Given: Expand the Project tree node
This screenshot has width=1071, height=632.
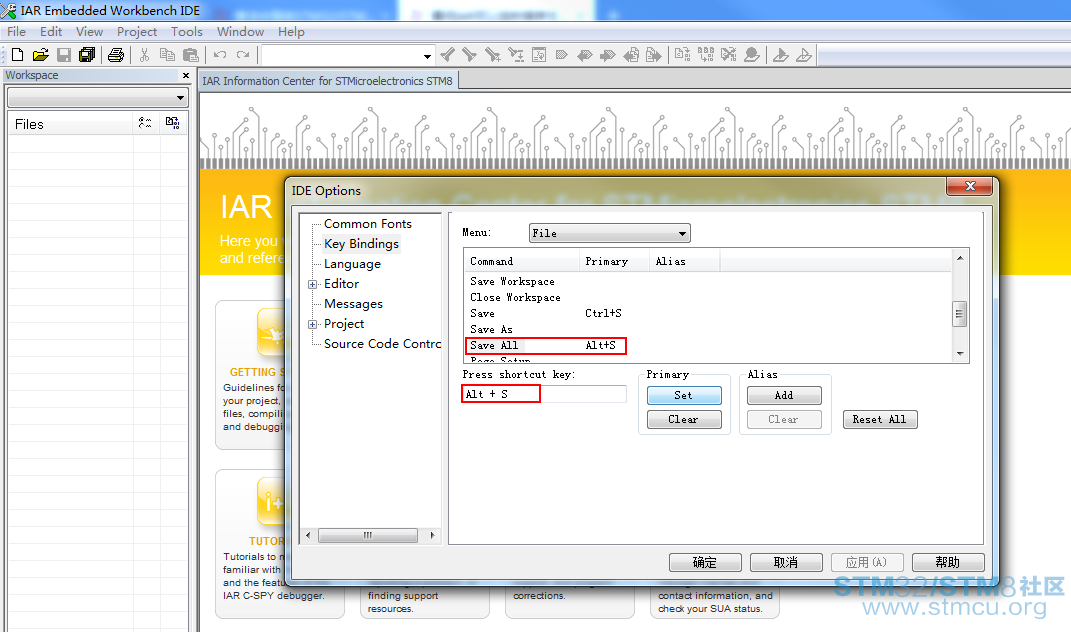Looking at the screenshot, I should 313,325.
